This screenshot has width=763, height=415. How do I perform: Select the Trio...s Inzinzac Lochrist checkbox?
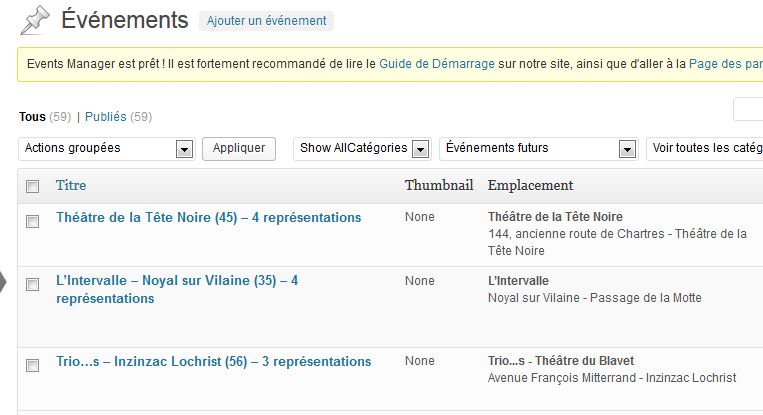[x=33, y=365]
